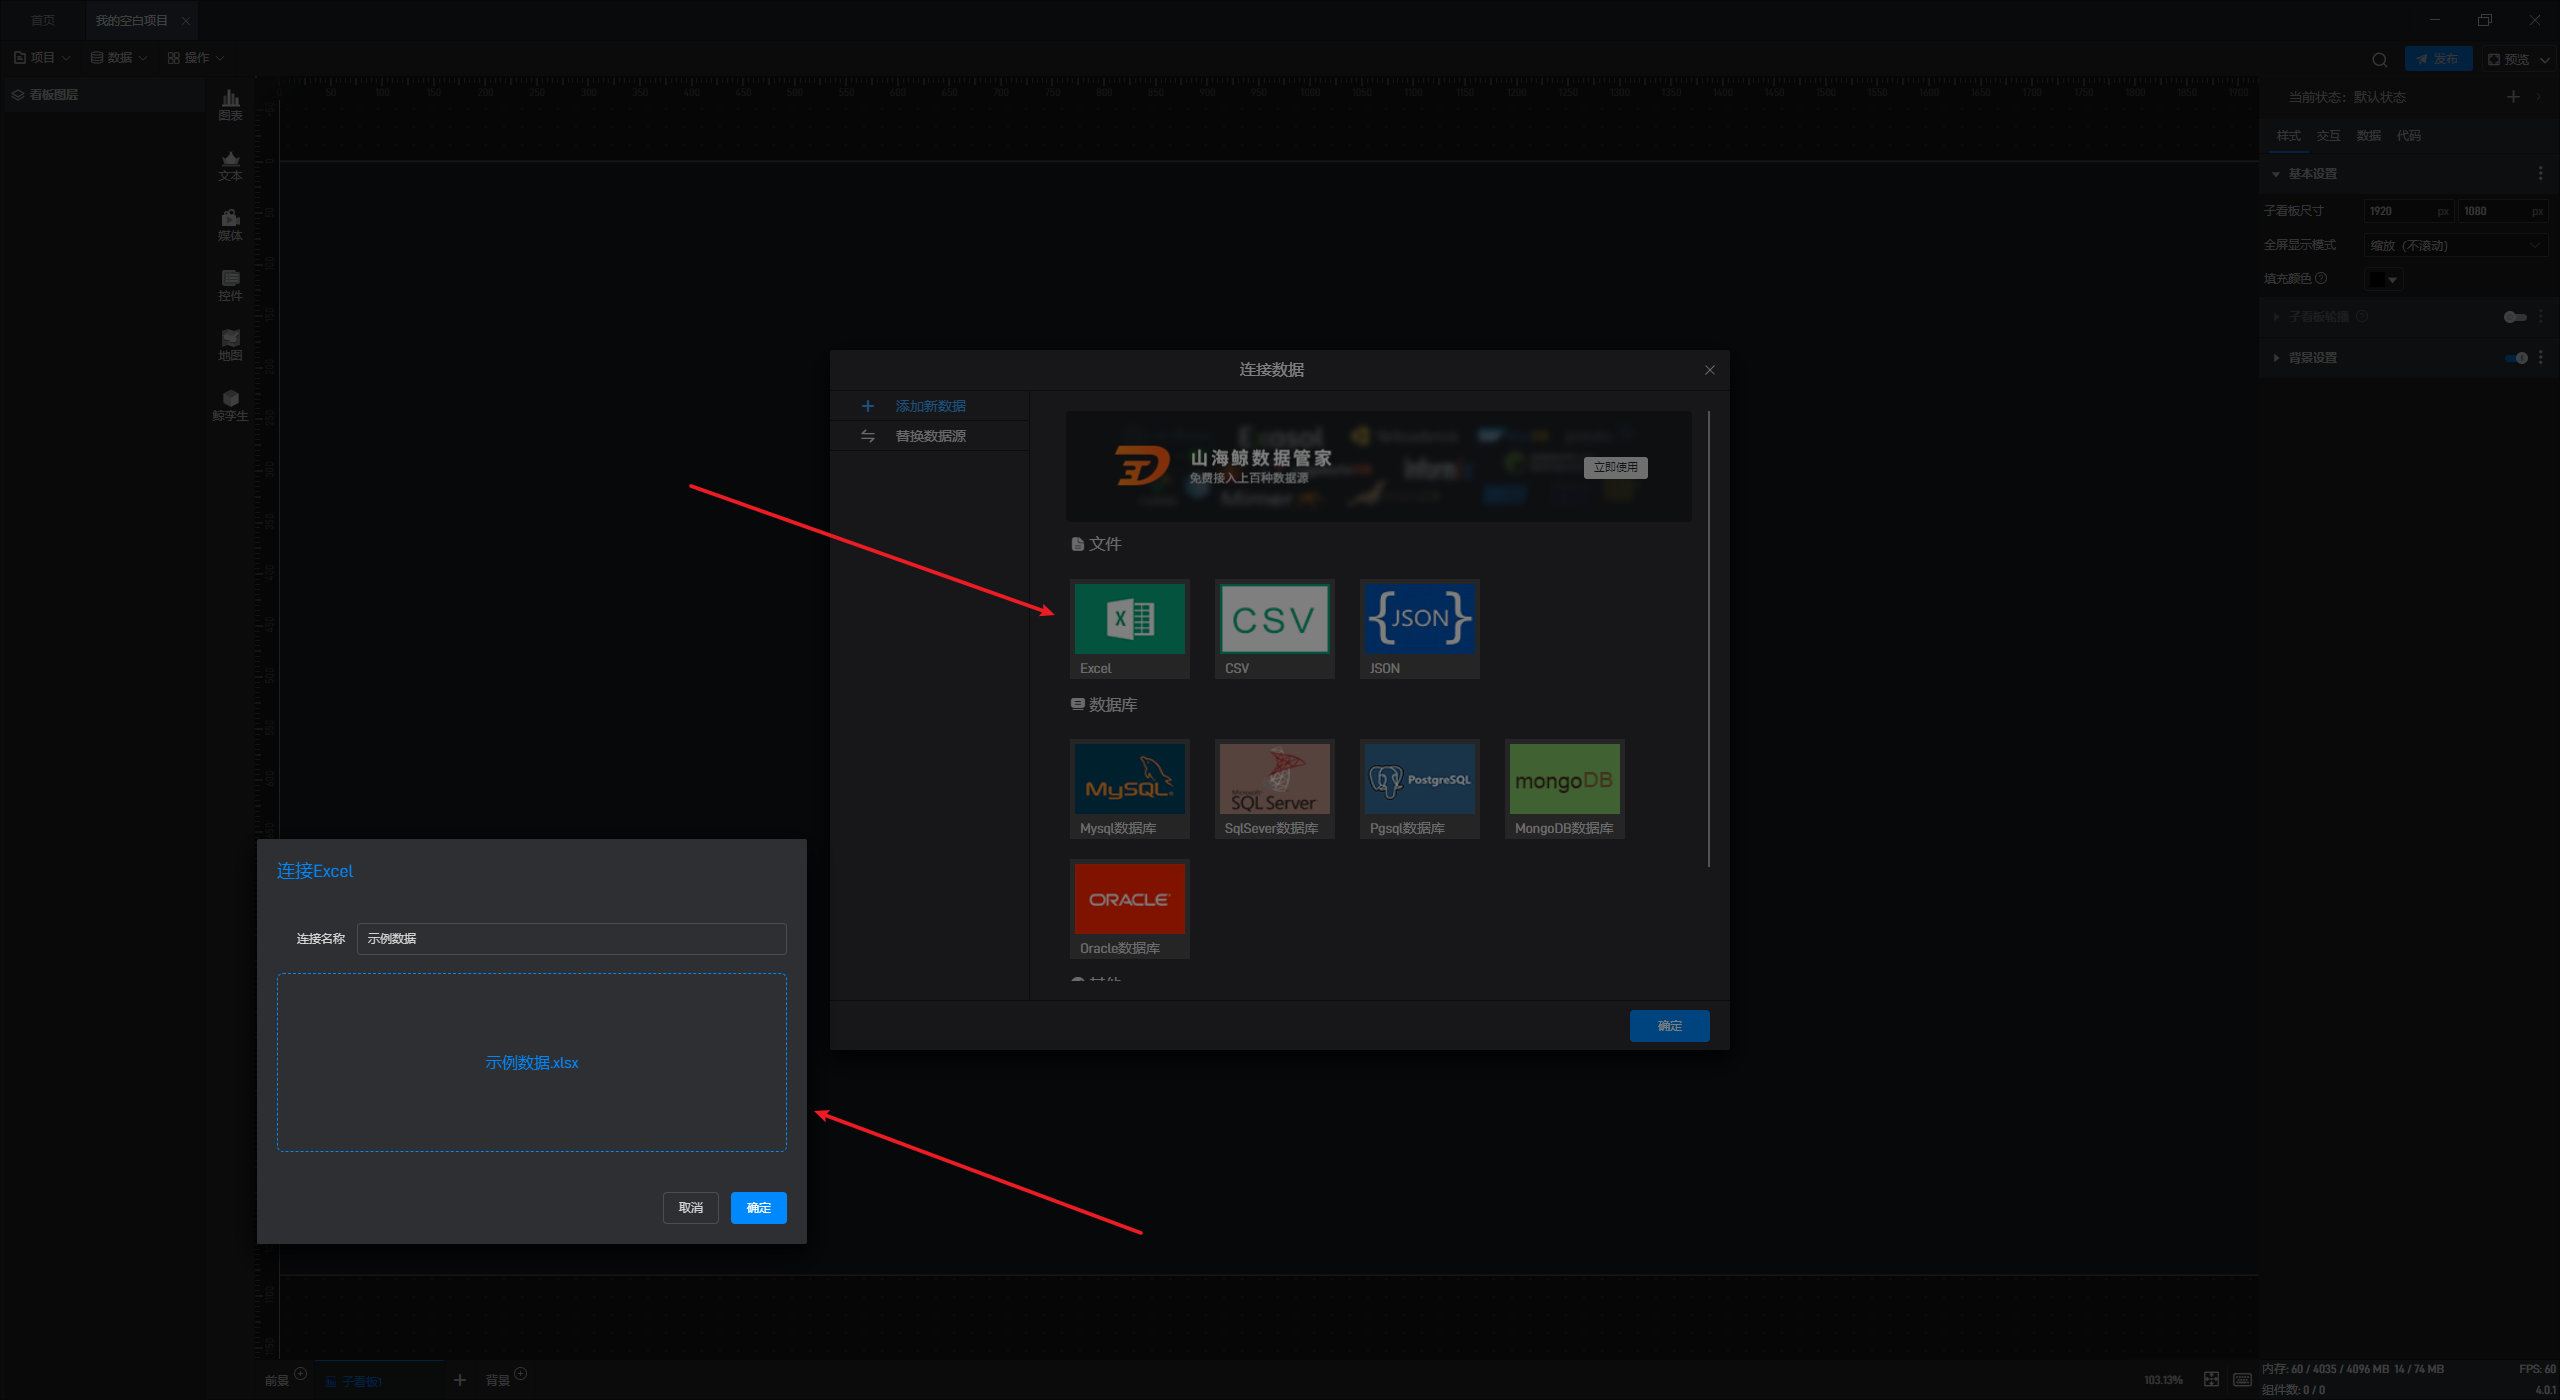
Task: Open the 全屏显示模式 dropdown
Action: [2456, 245]
